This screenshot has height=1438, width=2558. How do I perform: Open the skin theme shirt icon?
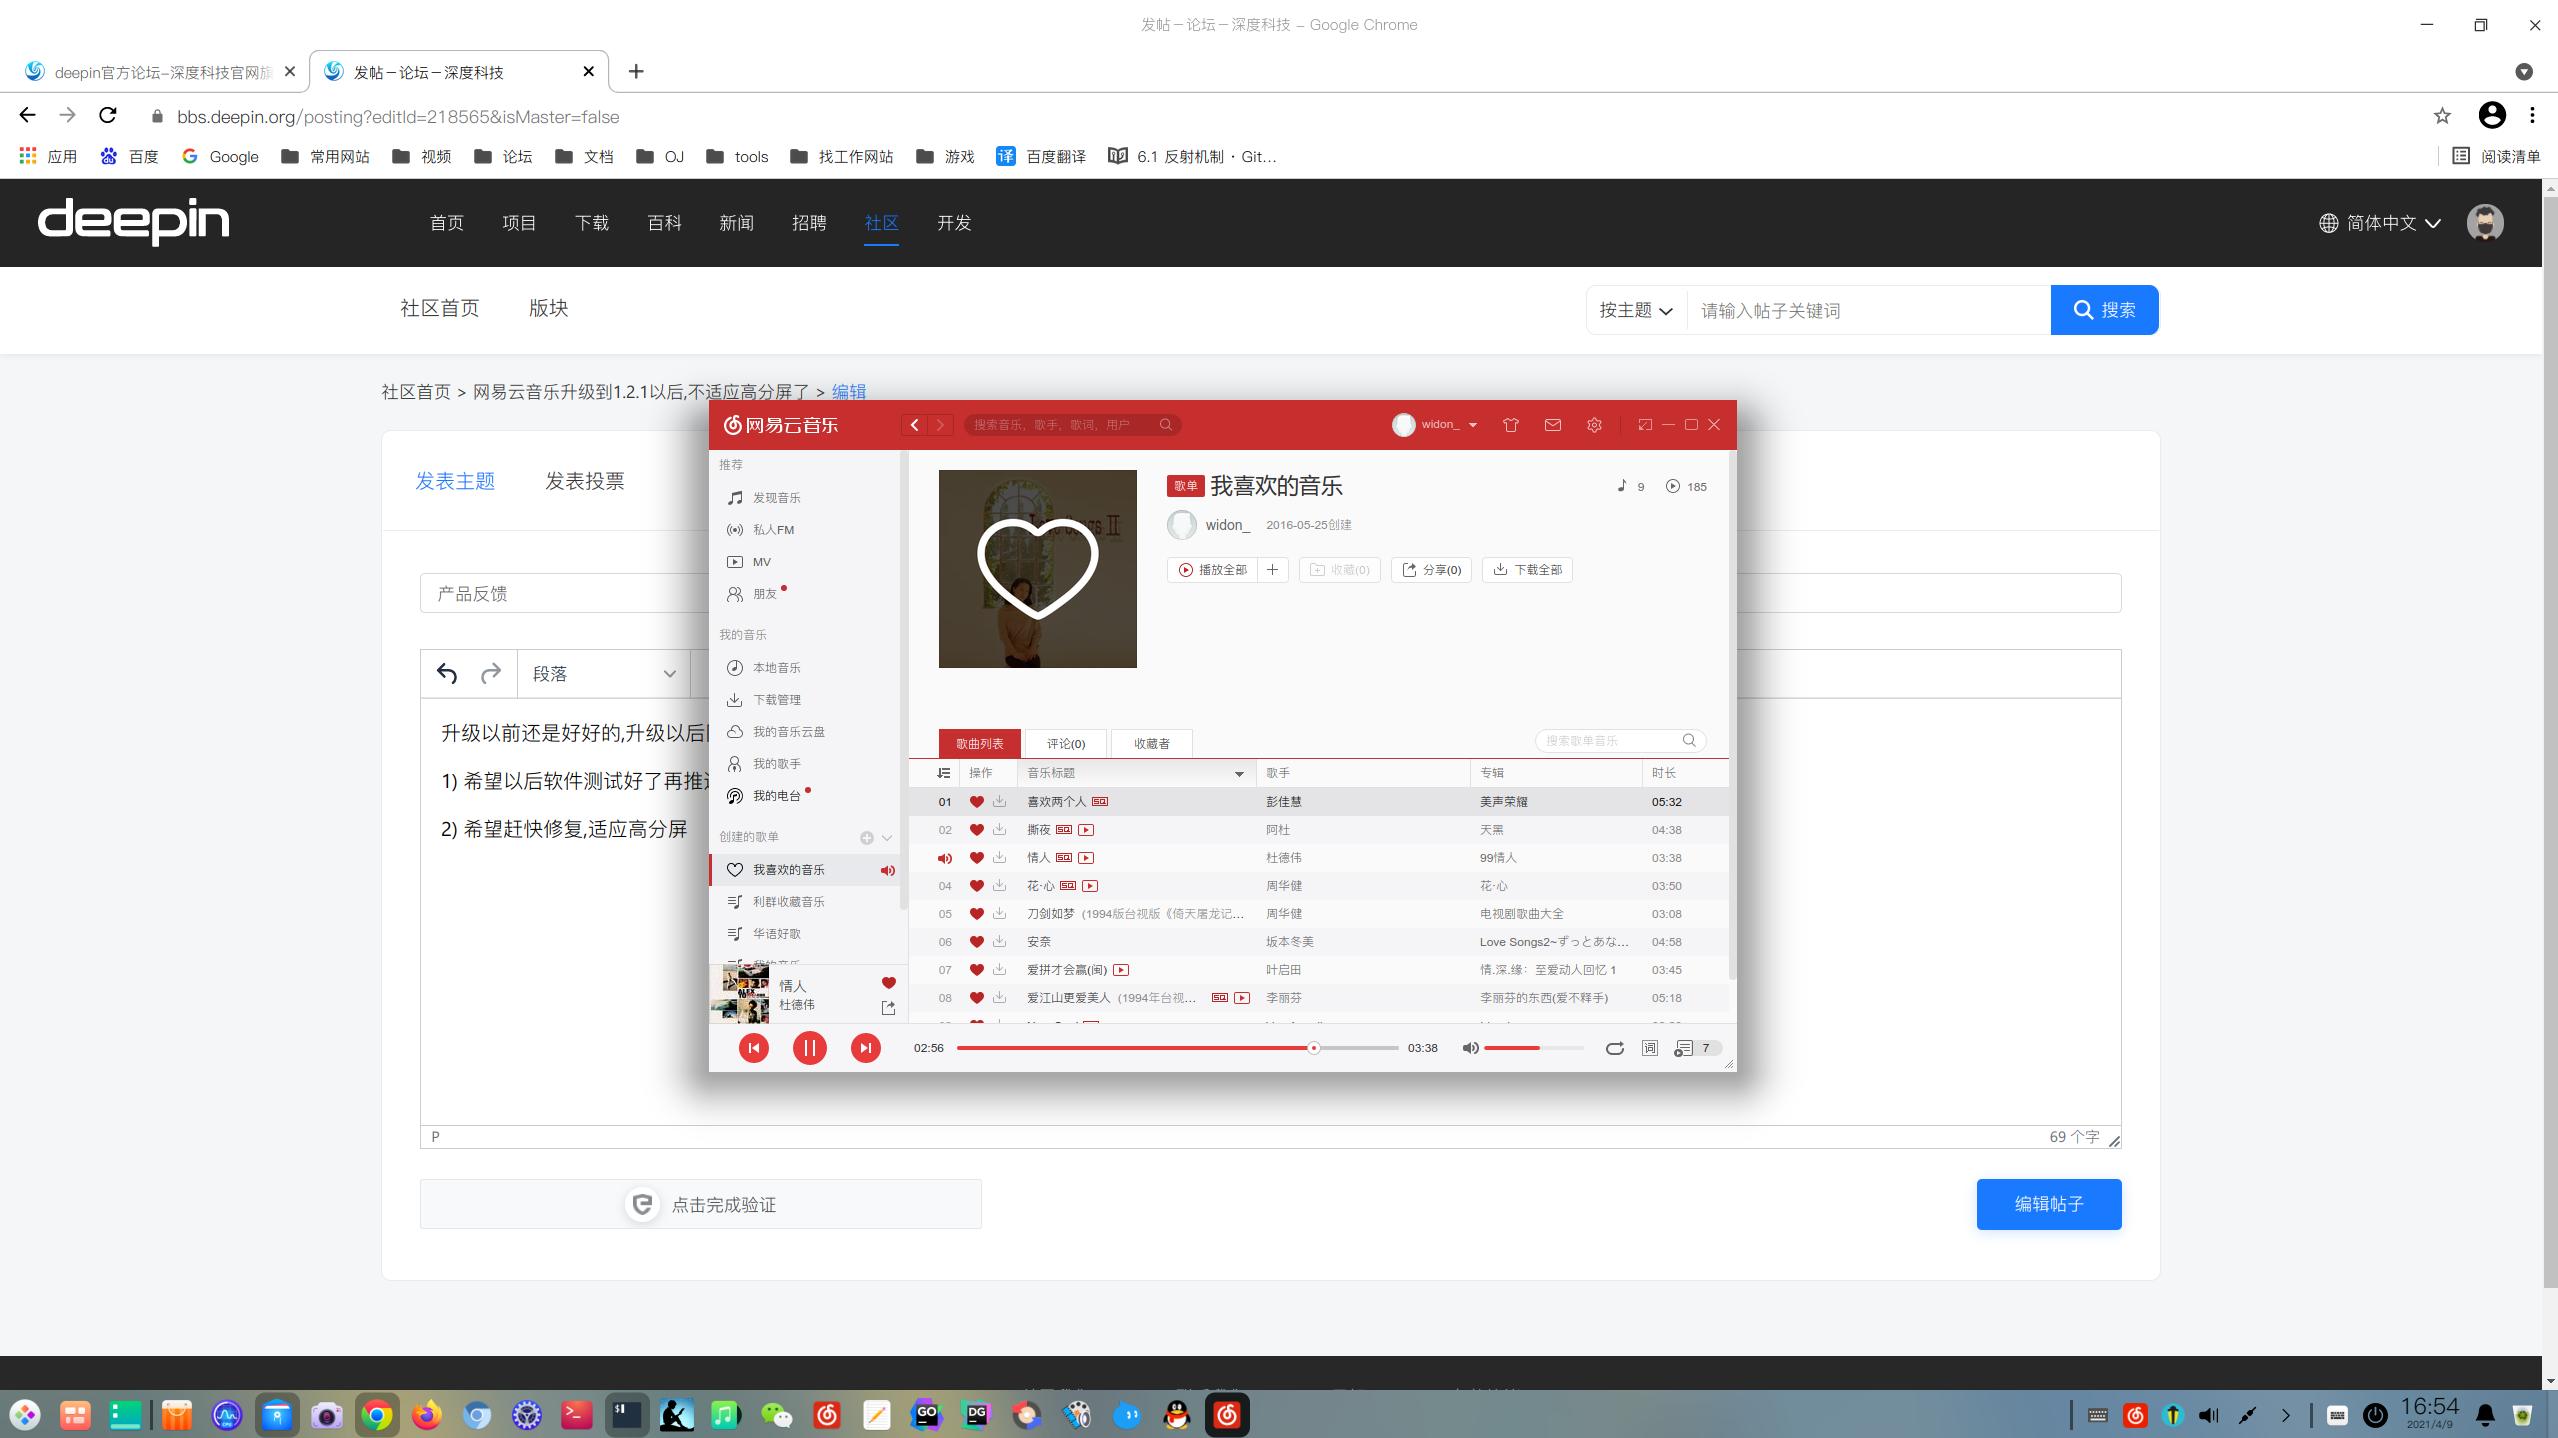(1511, 425)
